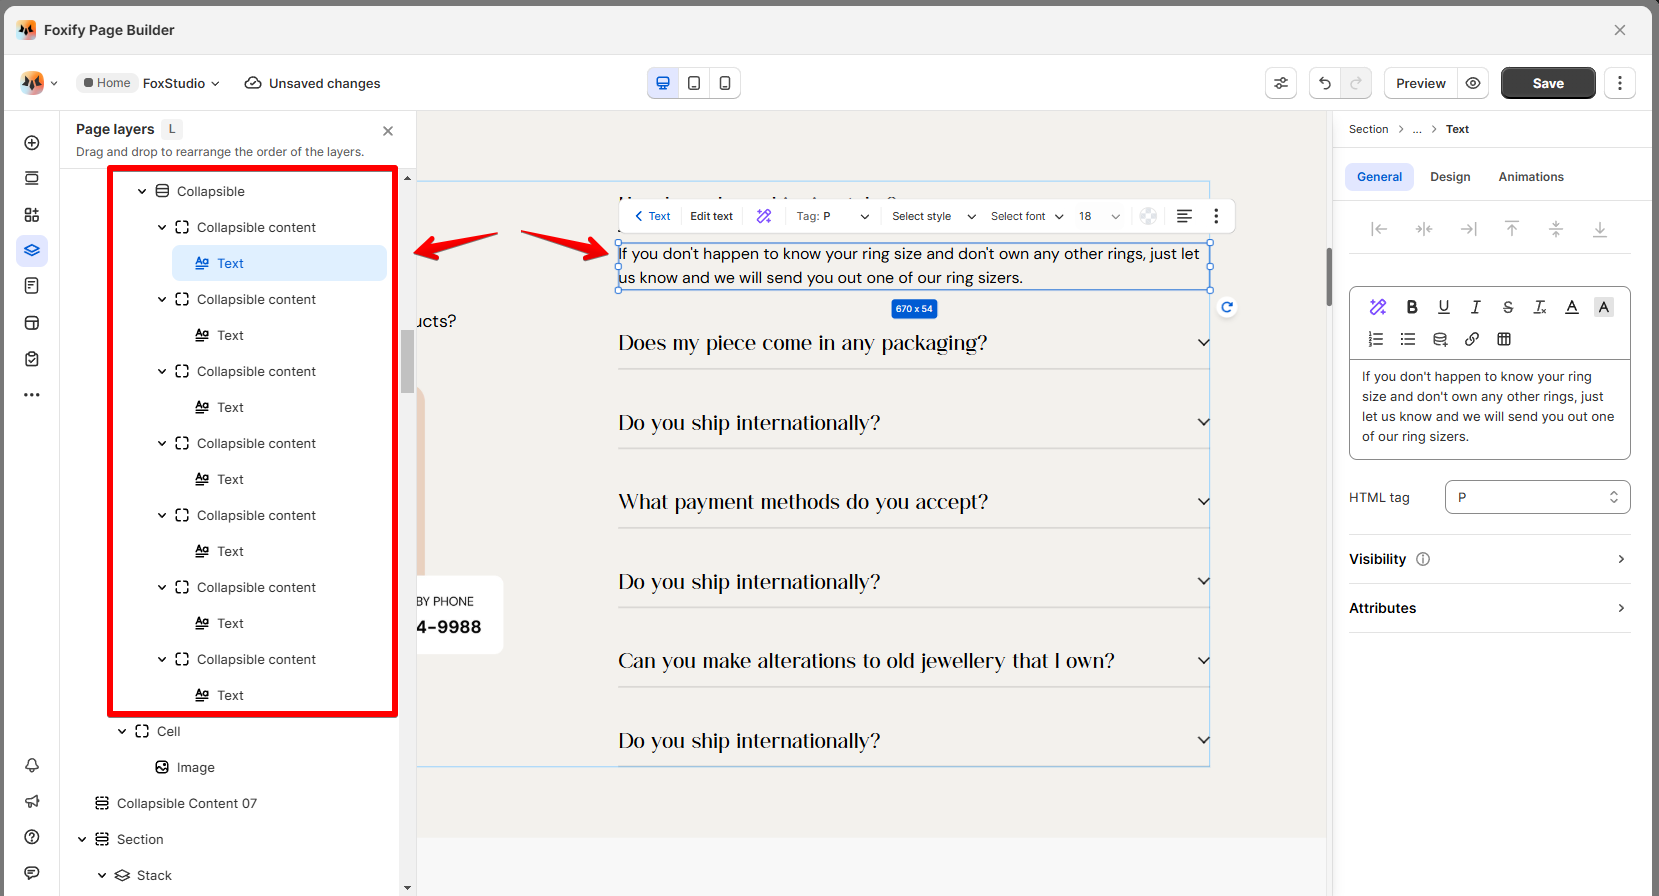Expand the Visibility settings row
Screen dimensions: 1659x896
(1489, 559)
